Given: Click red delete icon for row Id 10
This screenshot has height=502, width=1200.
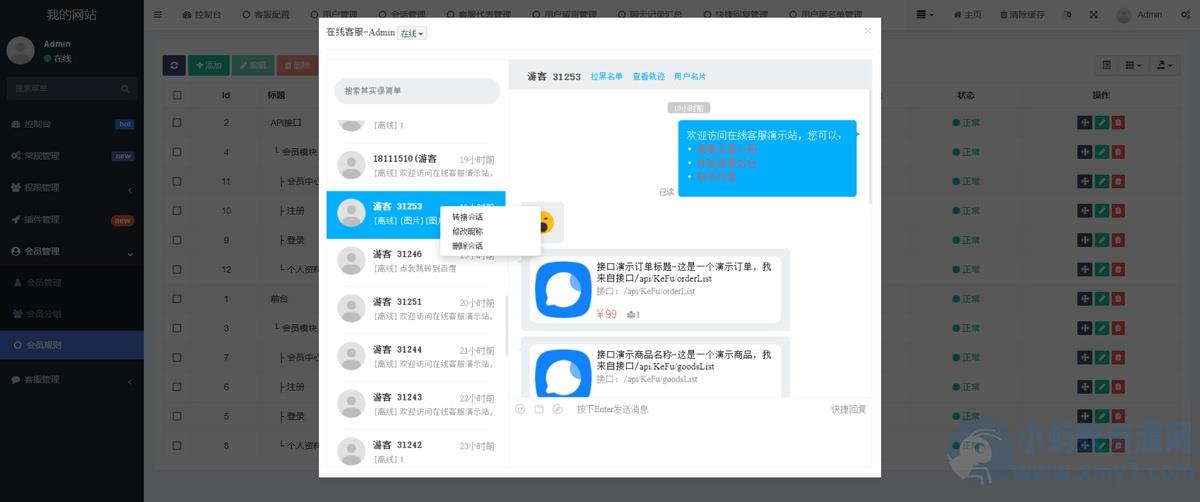Looking at the screenshot, I should point(1118,211).
